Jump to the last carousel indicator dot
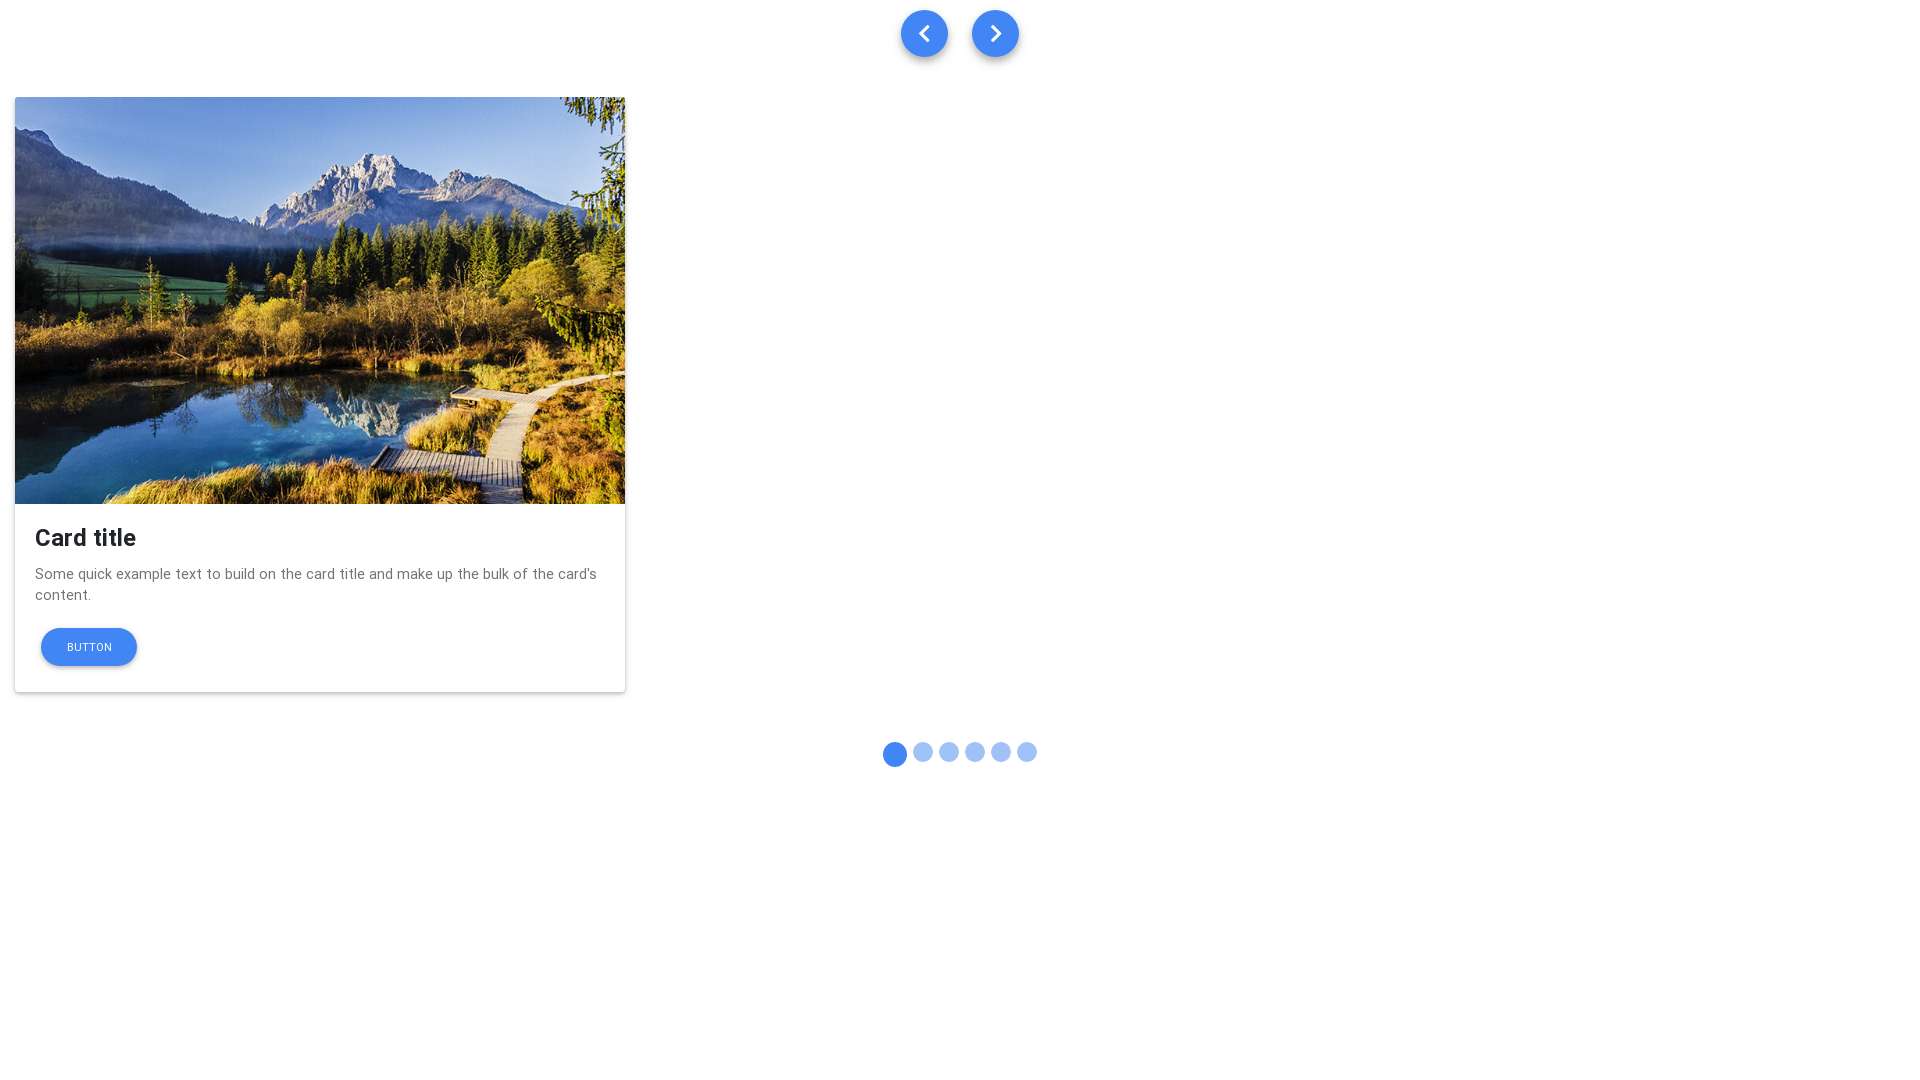The height and width of the screenshot is (1080, 1920). click(x=1027, y=752)
